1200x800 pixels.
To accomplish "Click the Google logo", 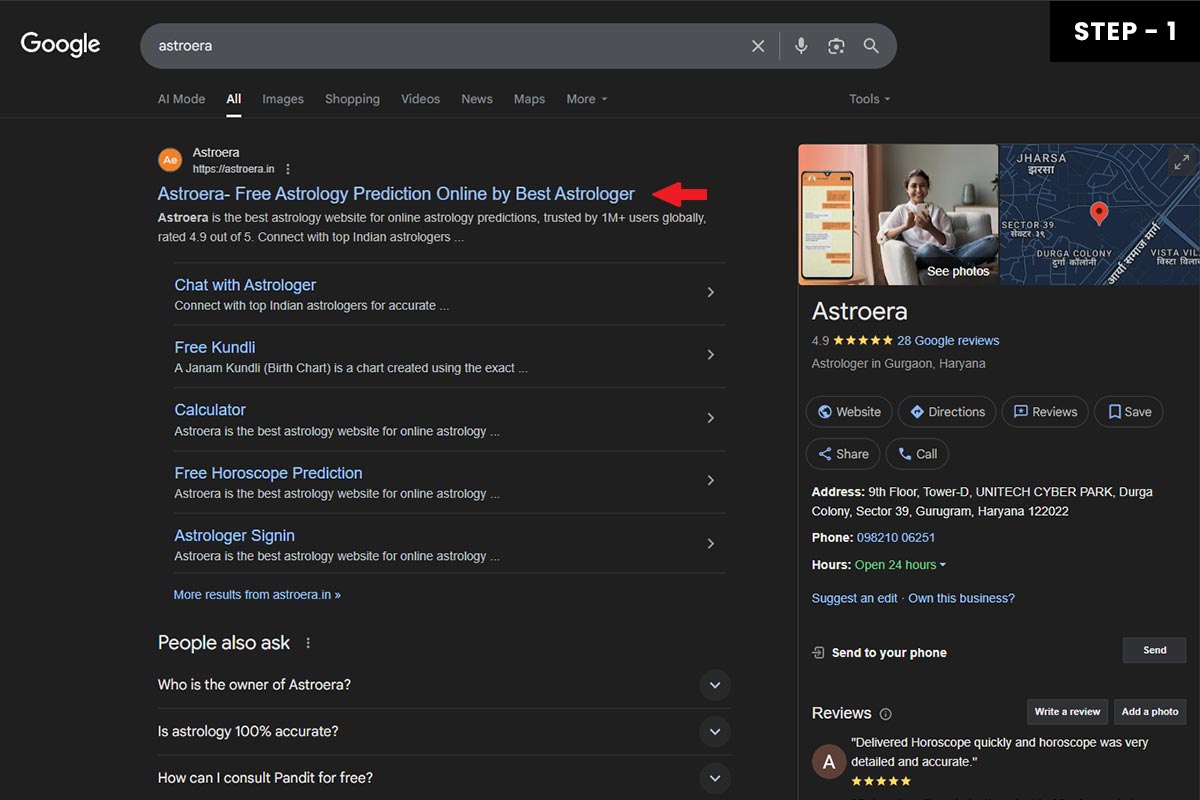I will 60,45.
